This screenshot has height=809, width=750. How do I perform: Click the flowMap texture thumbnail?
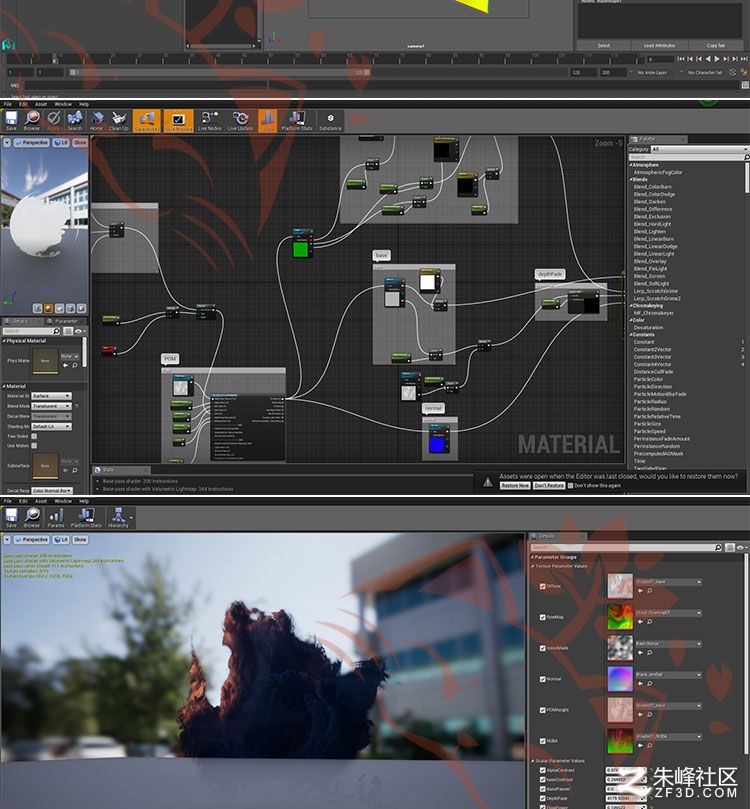click(x=620, y=617)
